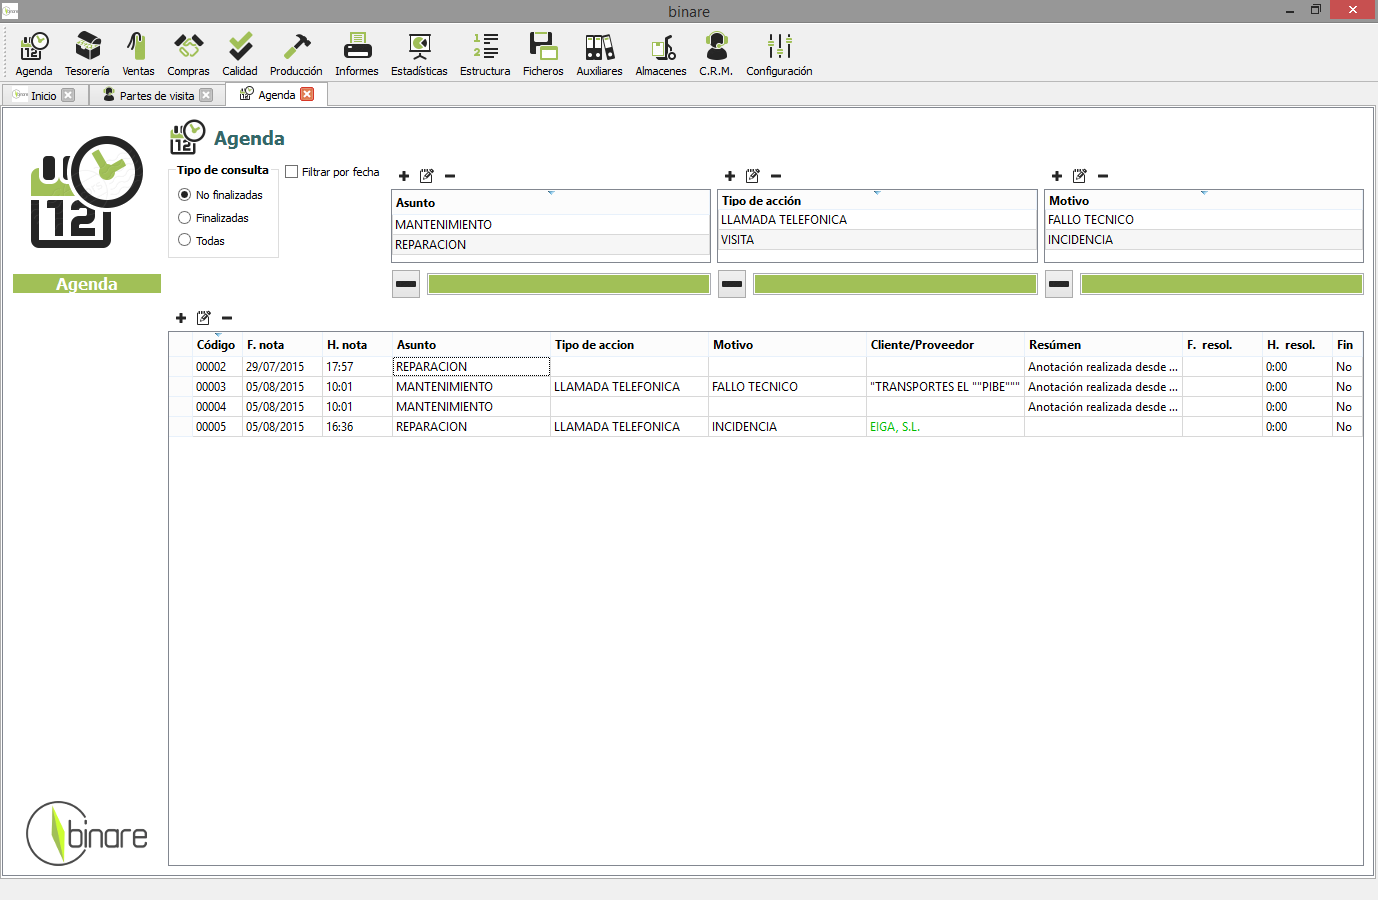
Task: Open the Producción module
Action: click(296, 54)
